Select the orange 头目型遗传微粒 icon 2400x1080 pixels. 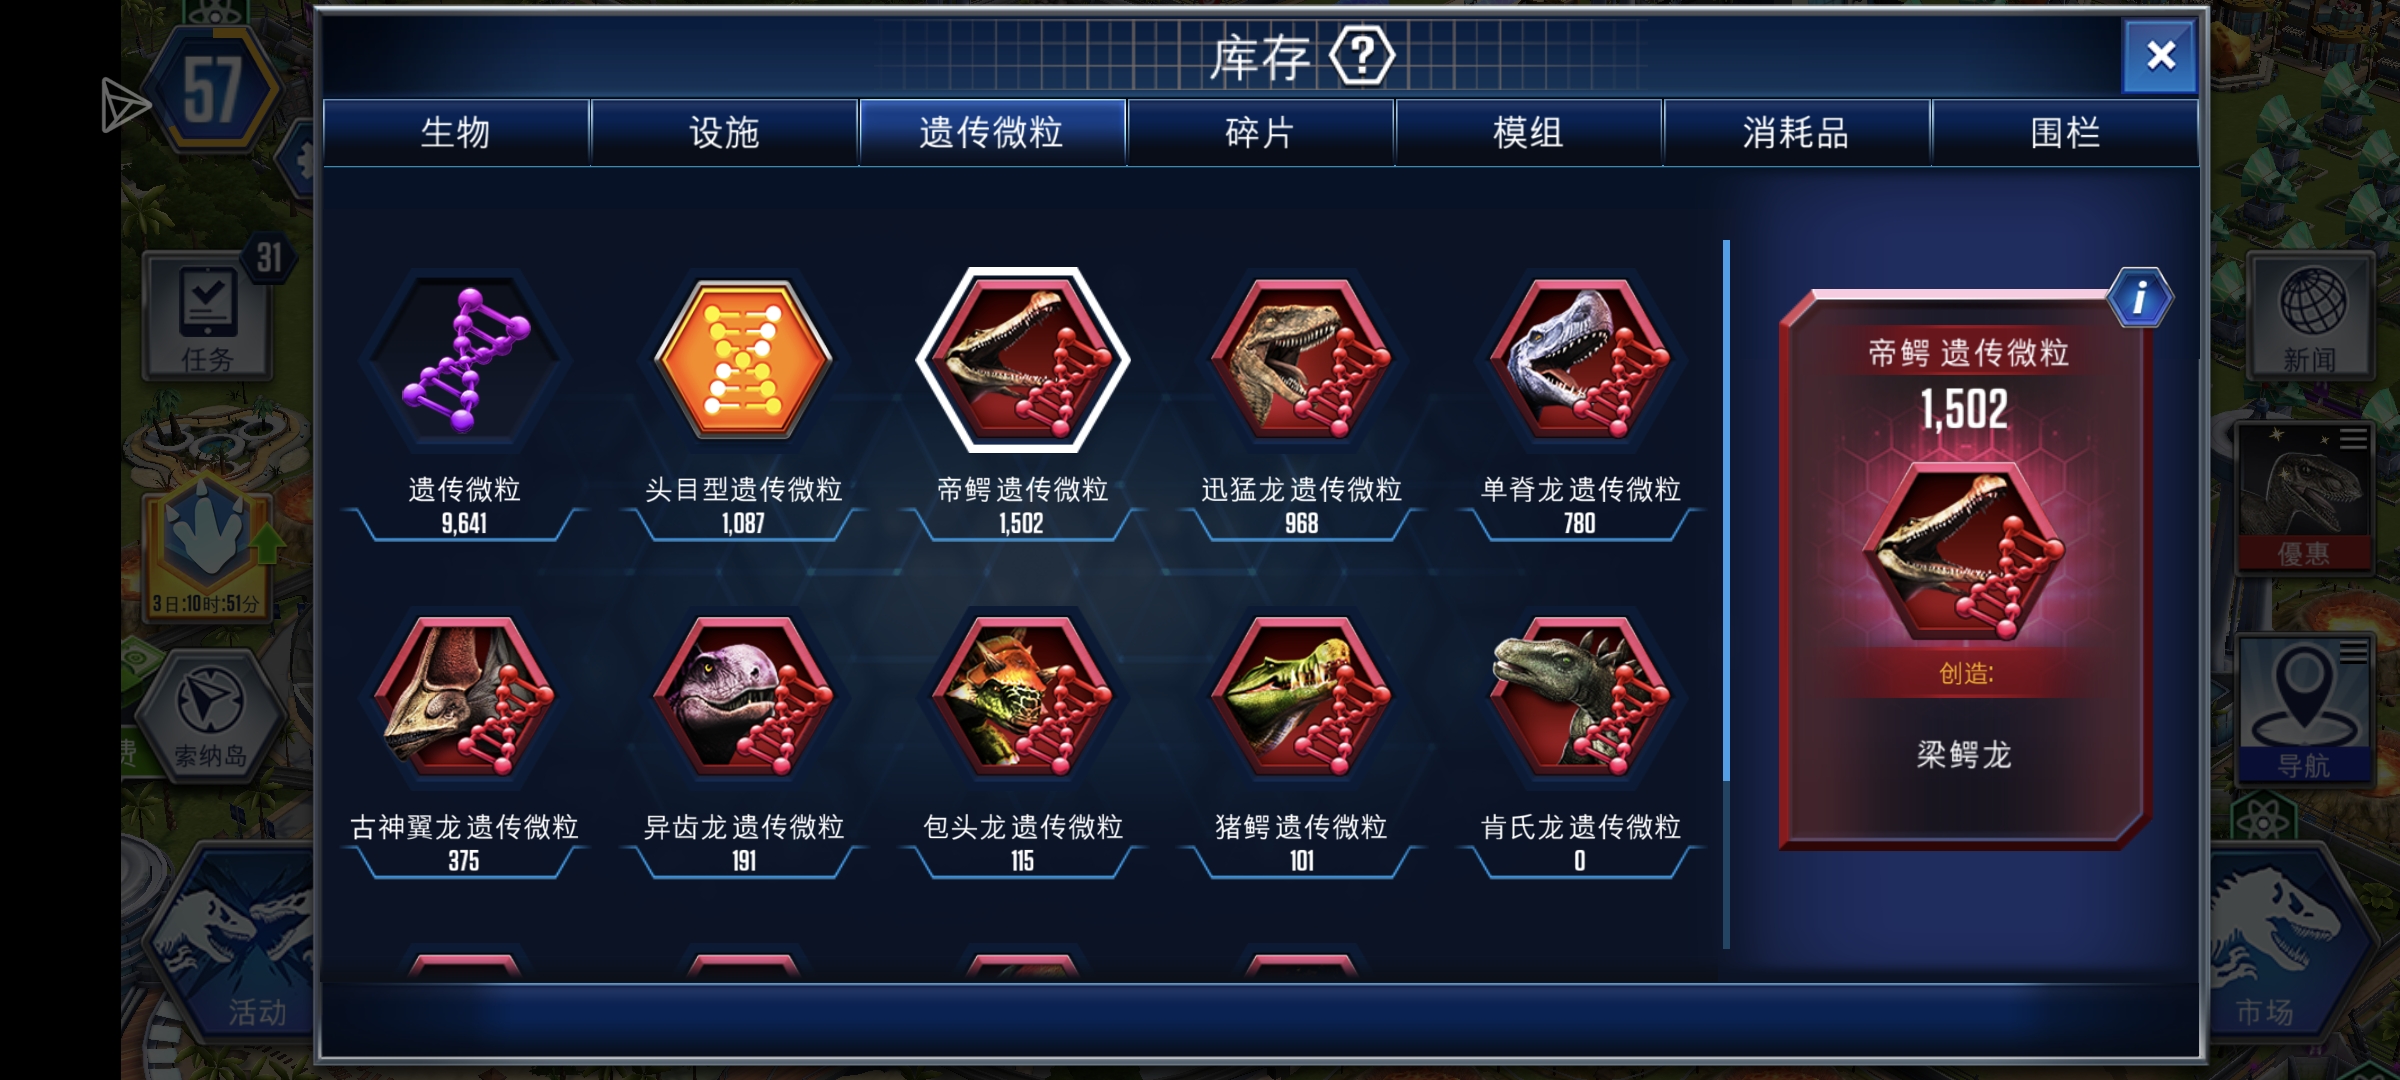coord(743,360)
